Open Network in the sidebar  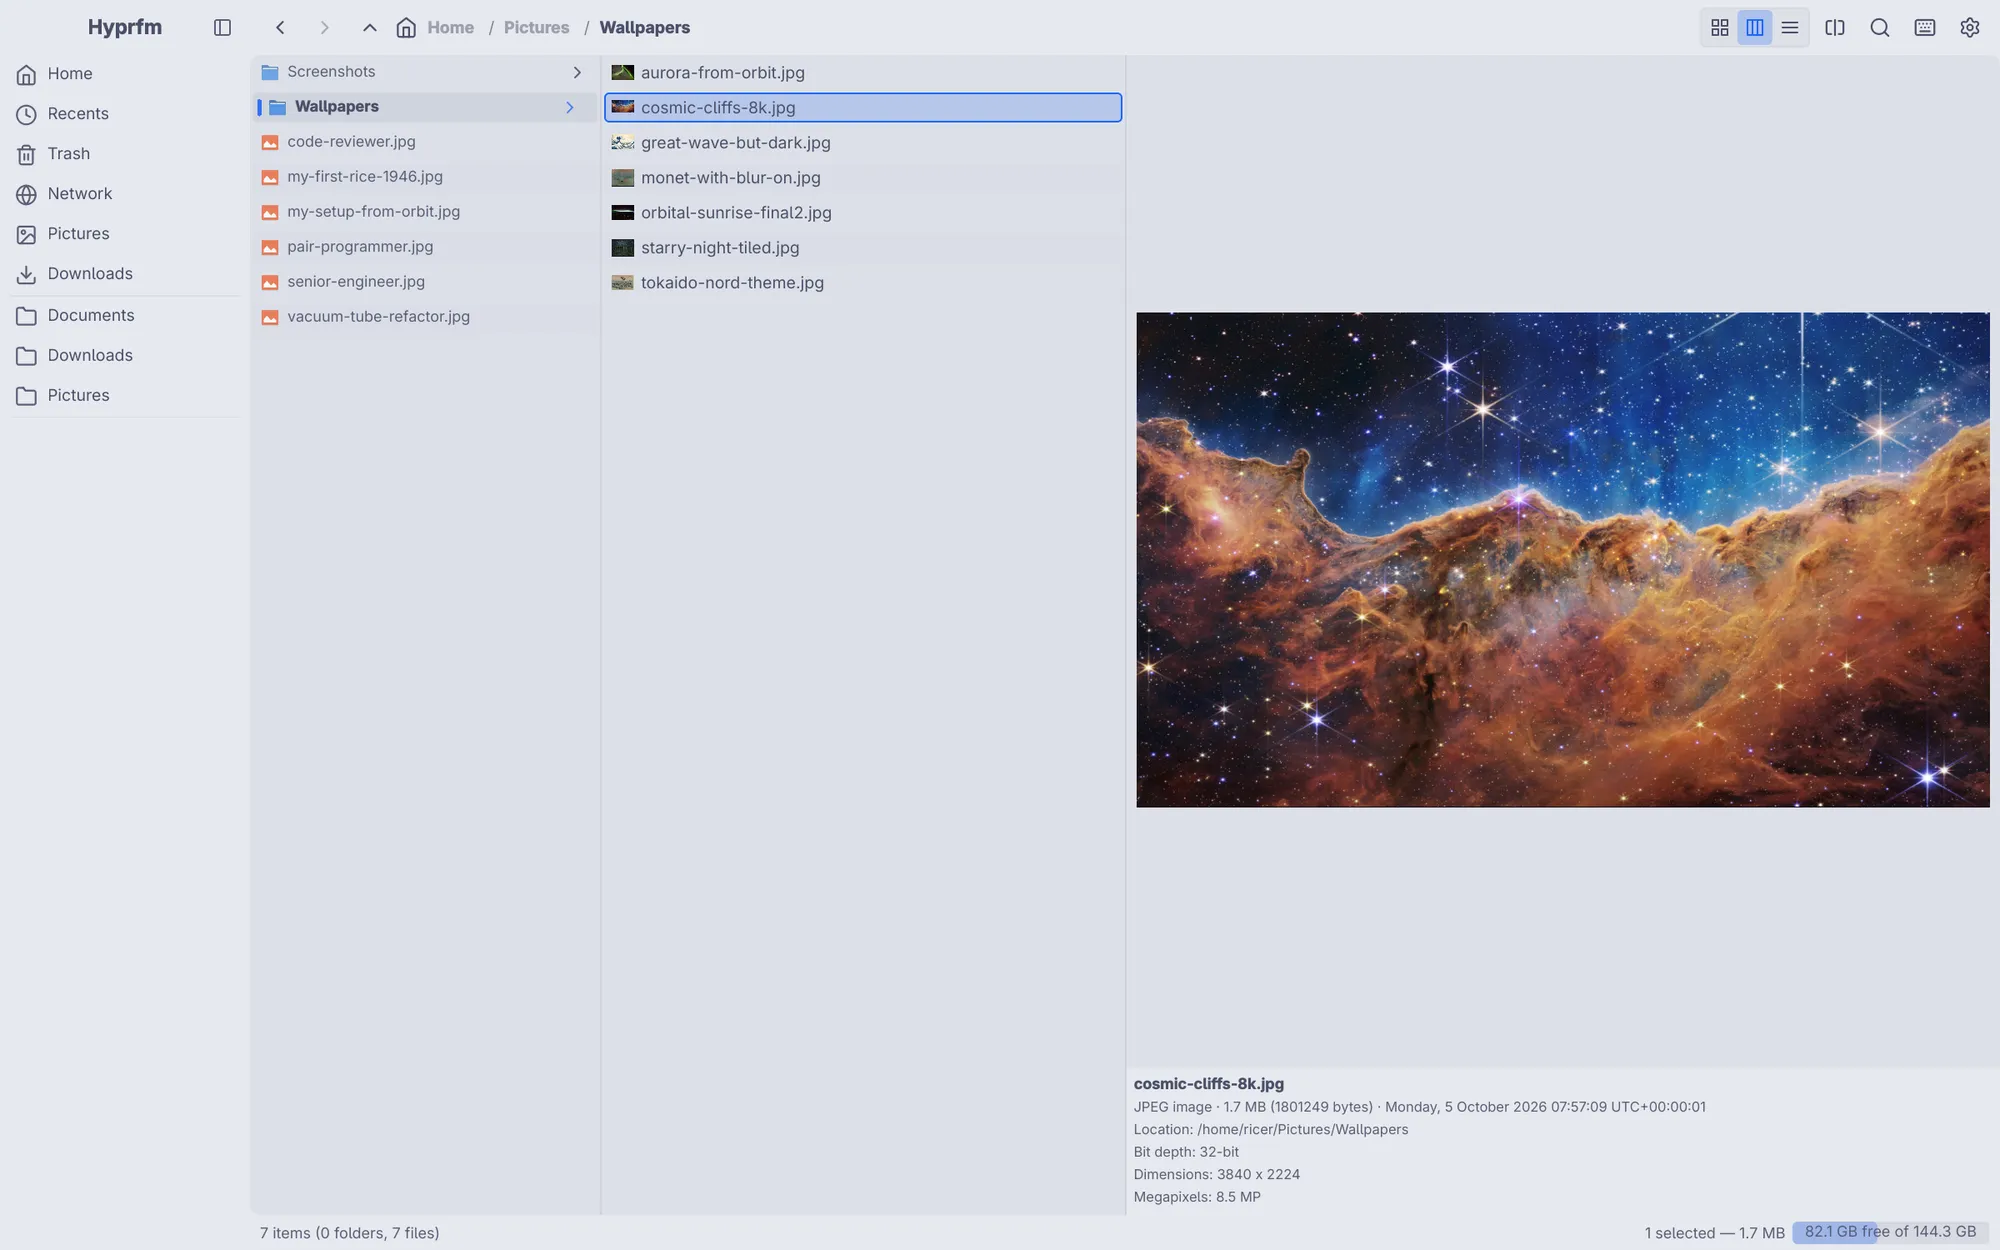125,194
